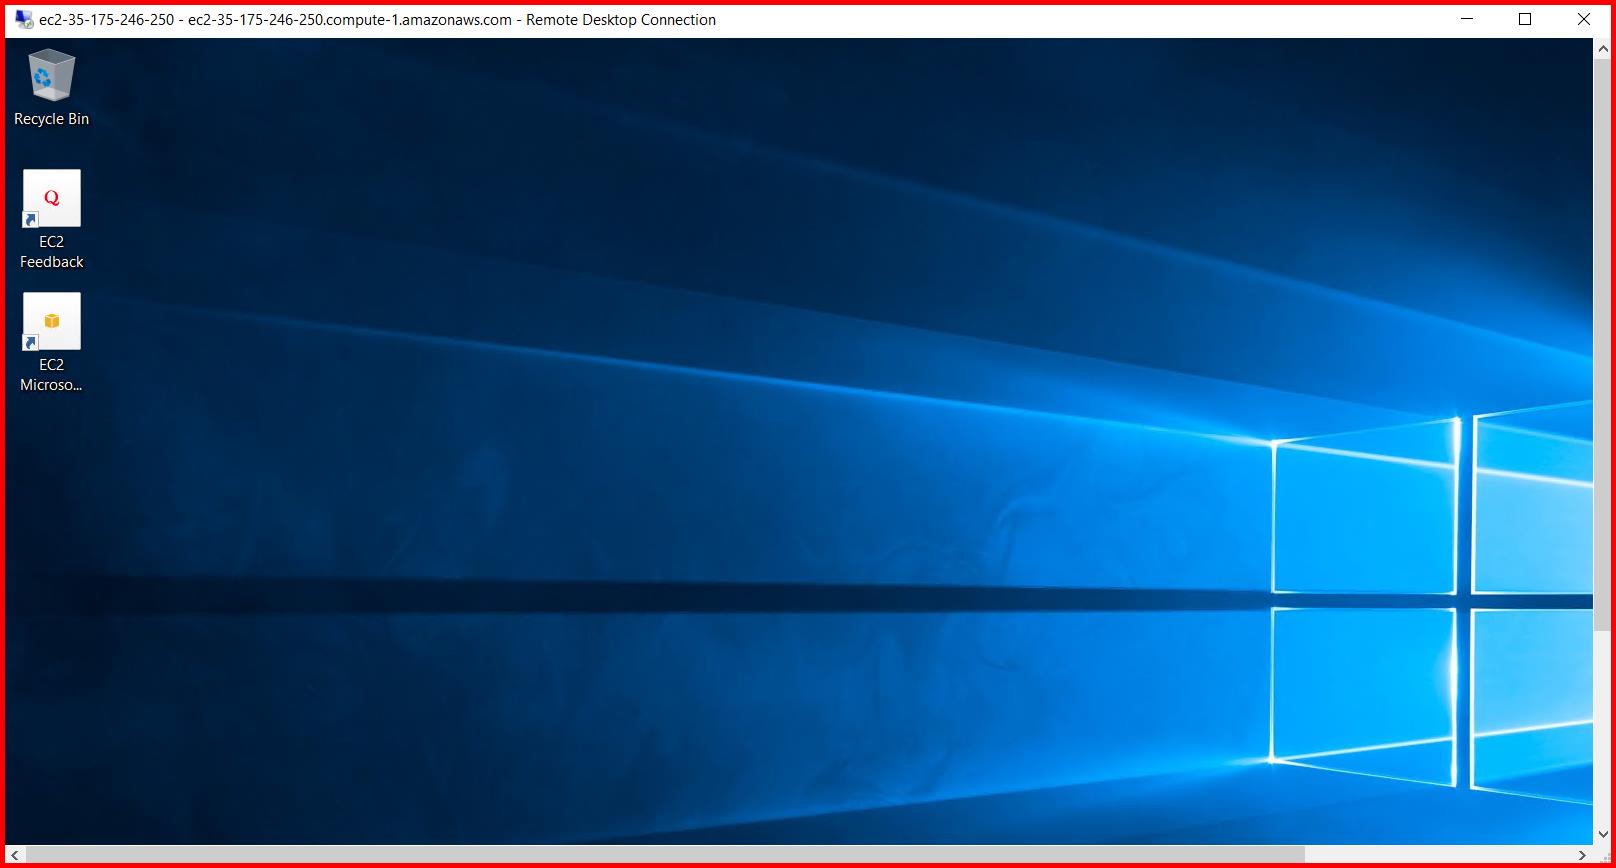This screenshot has width=1616, height=868.
Task: Click the "EC2 Microso..." text label
Action: point(51,375)
